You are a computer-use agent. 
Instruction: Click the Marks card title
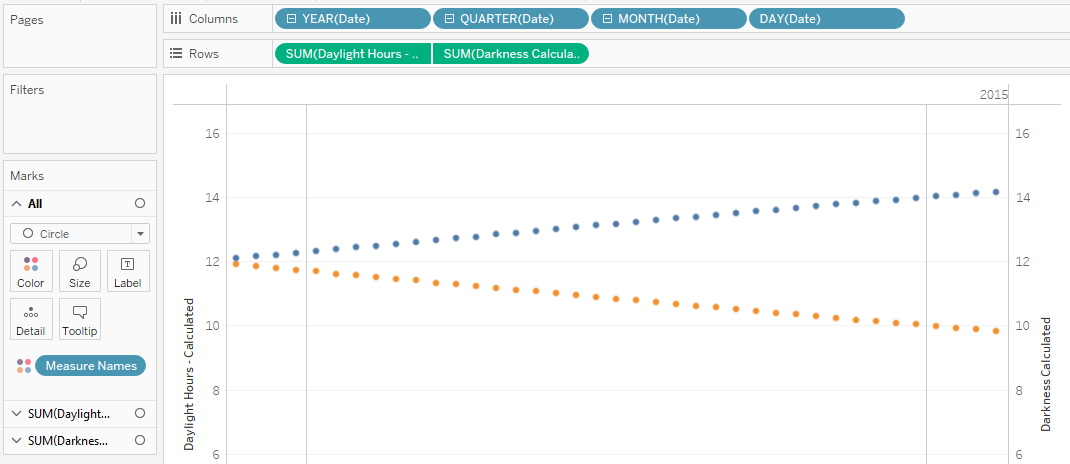click(27, 175)
